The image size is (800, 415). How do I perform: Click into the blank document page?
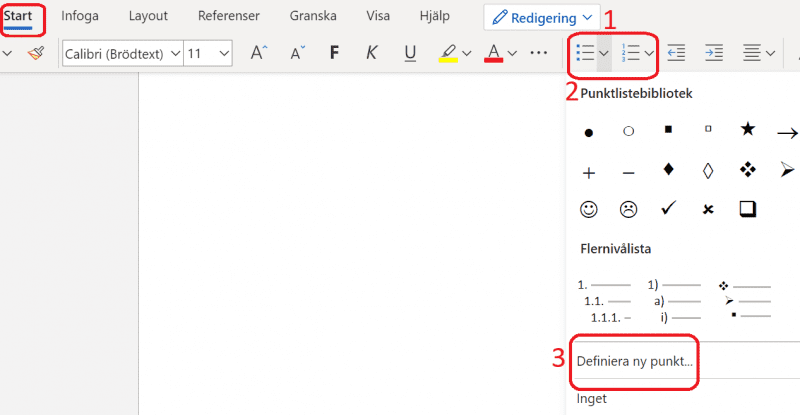[351, 244]
